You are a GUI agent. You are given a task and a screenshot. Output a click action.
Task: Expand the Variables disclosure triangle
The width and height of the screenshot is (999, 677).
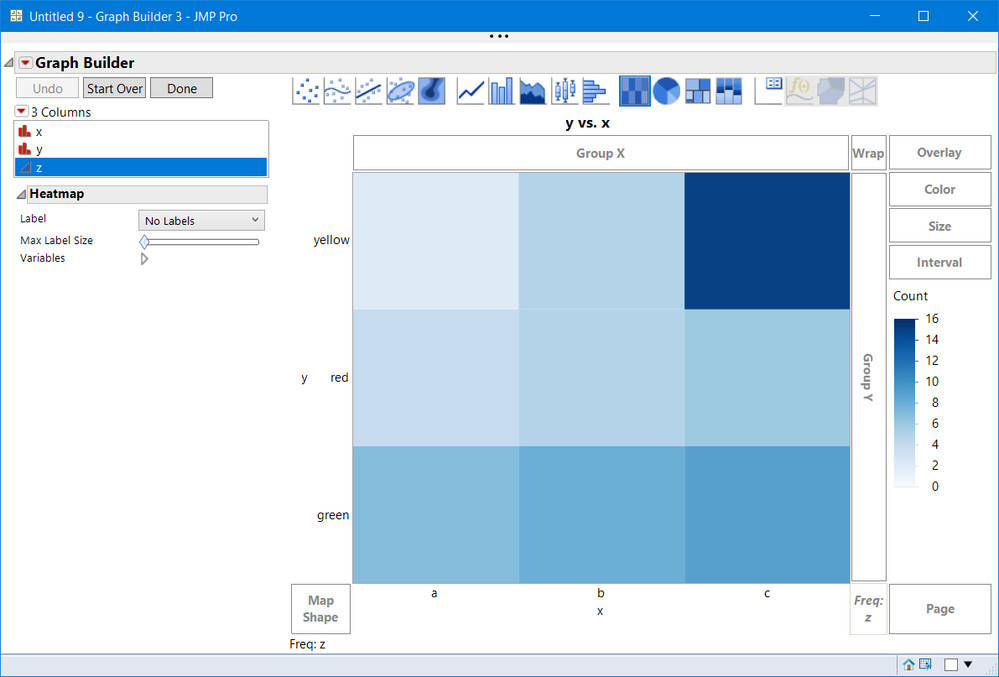[145, 259]
